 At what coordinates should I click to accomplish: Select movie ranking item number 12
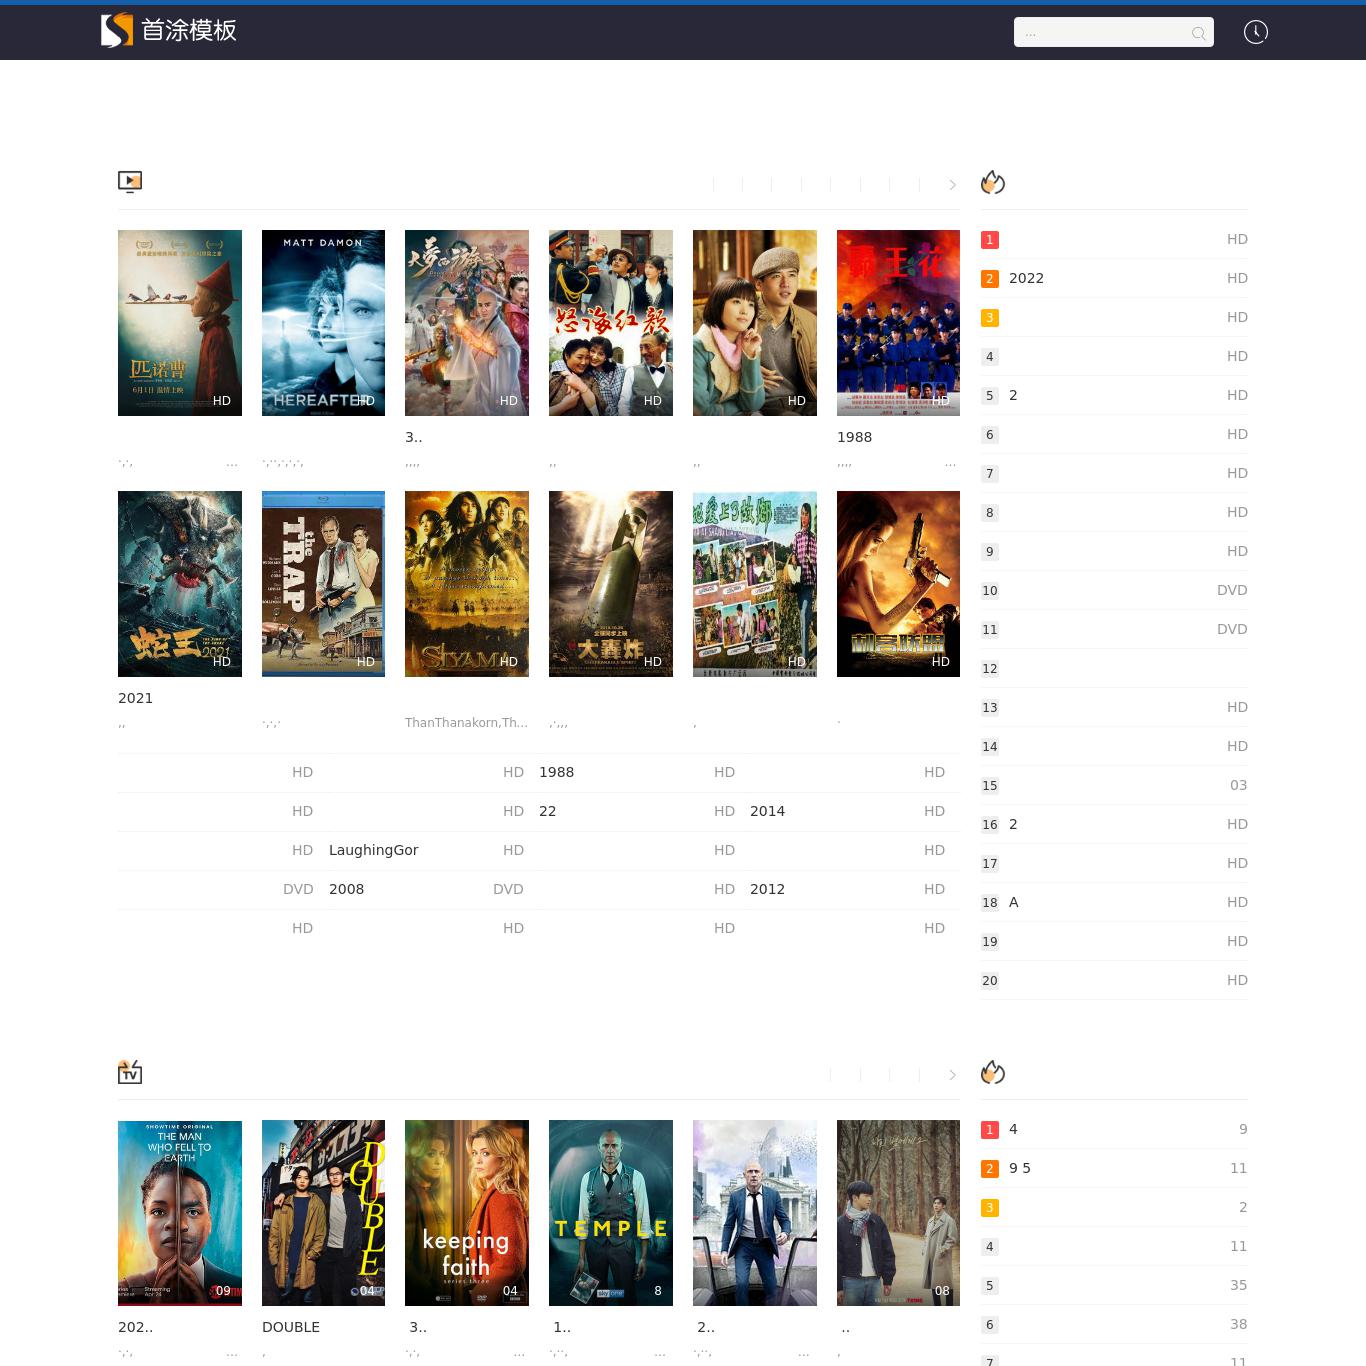coord(1114,668)
